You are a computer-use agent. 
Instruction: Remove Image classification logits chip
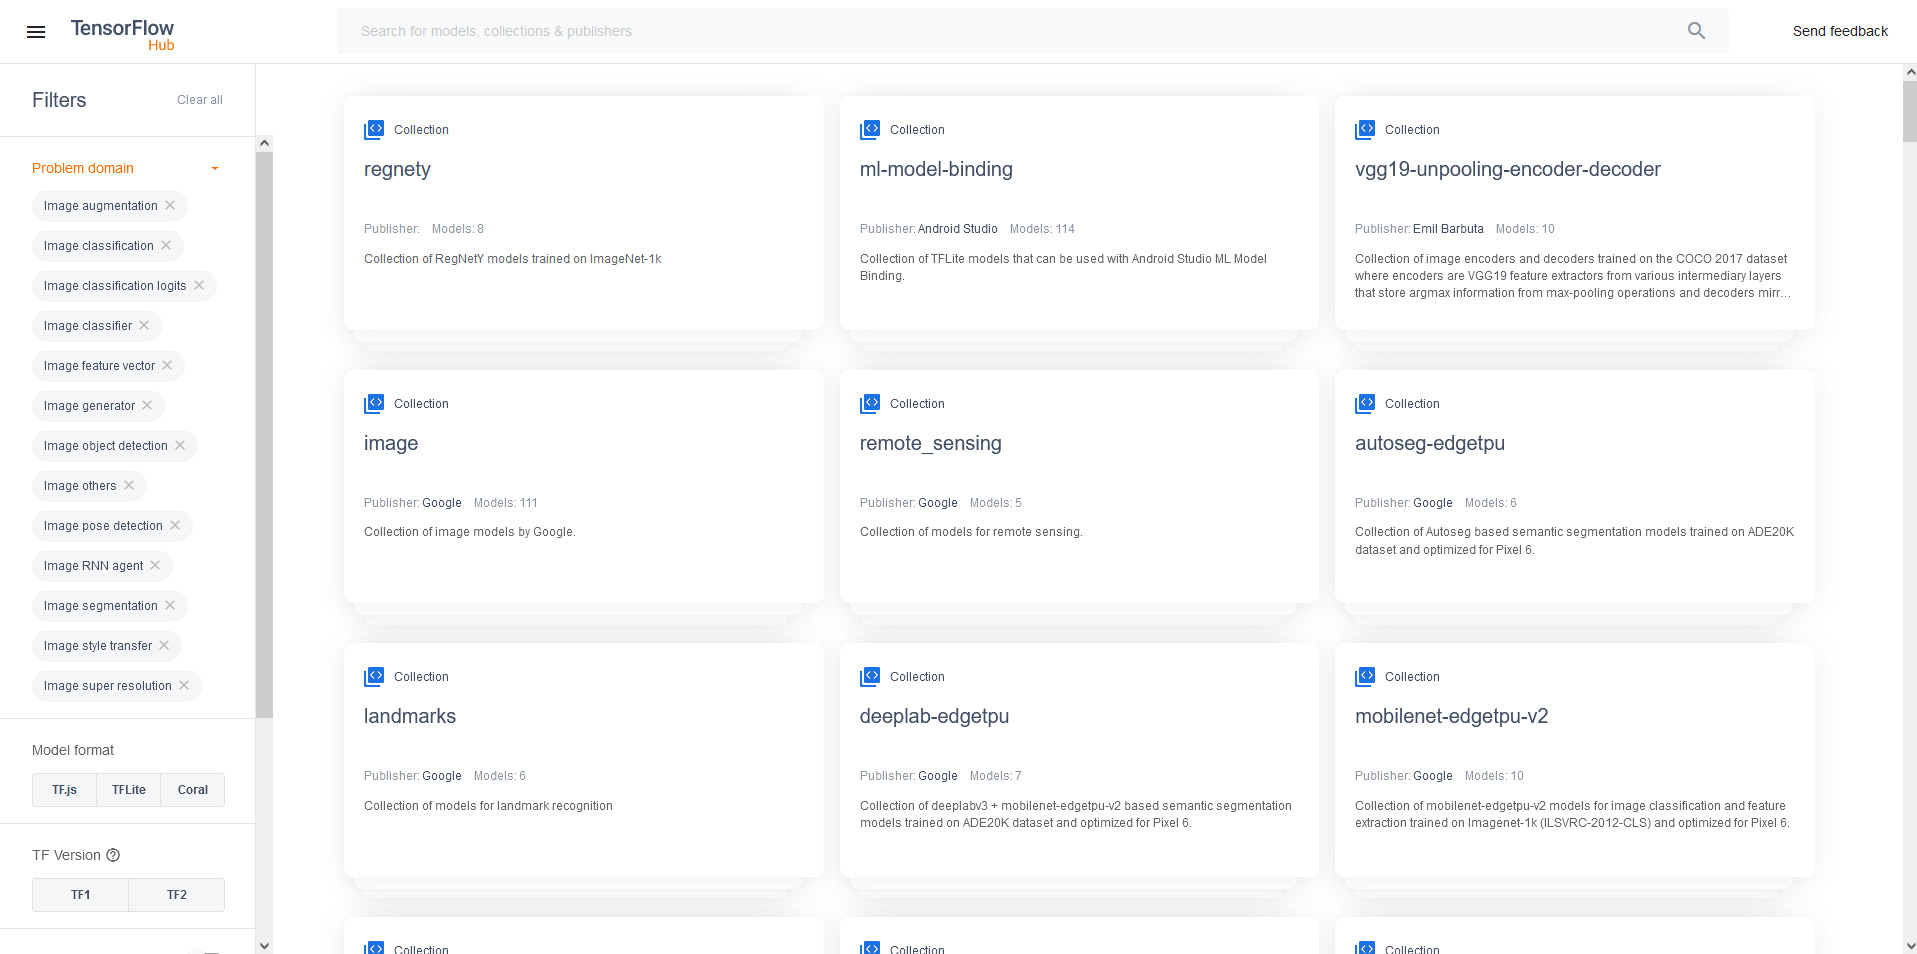[x=199, y=285]
